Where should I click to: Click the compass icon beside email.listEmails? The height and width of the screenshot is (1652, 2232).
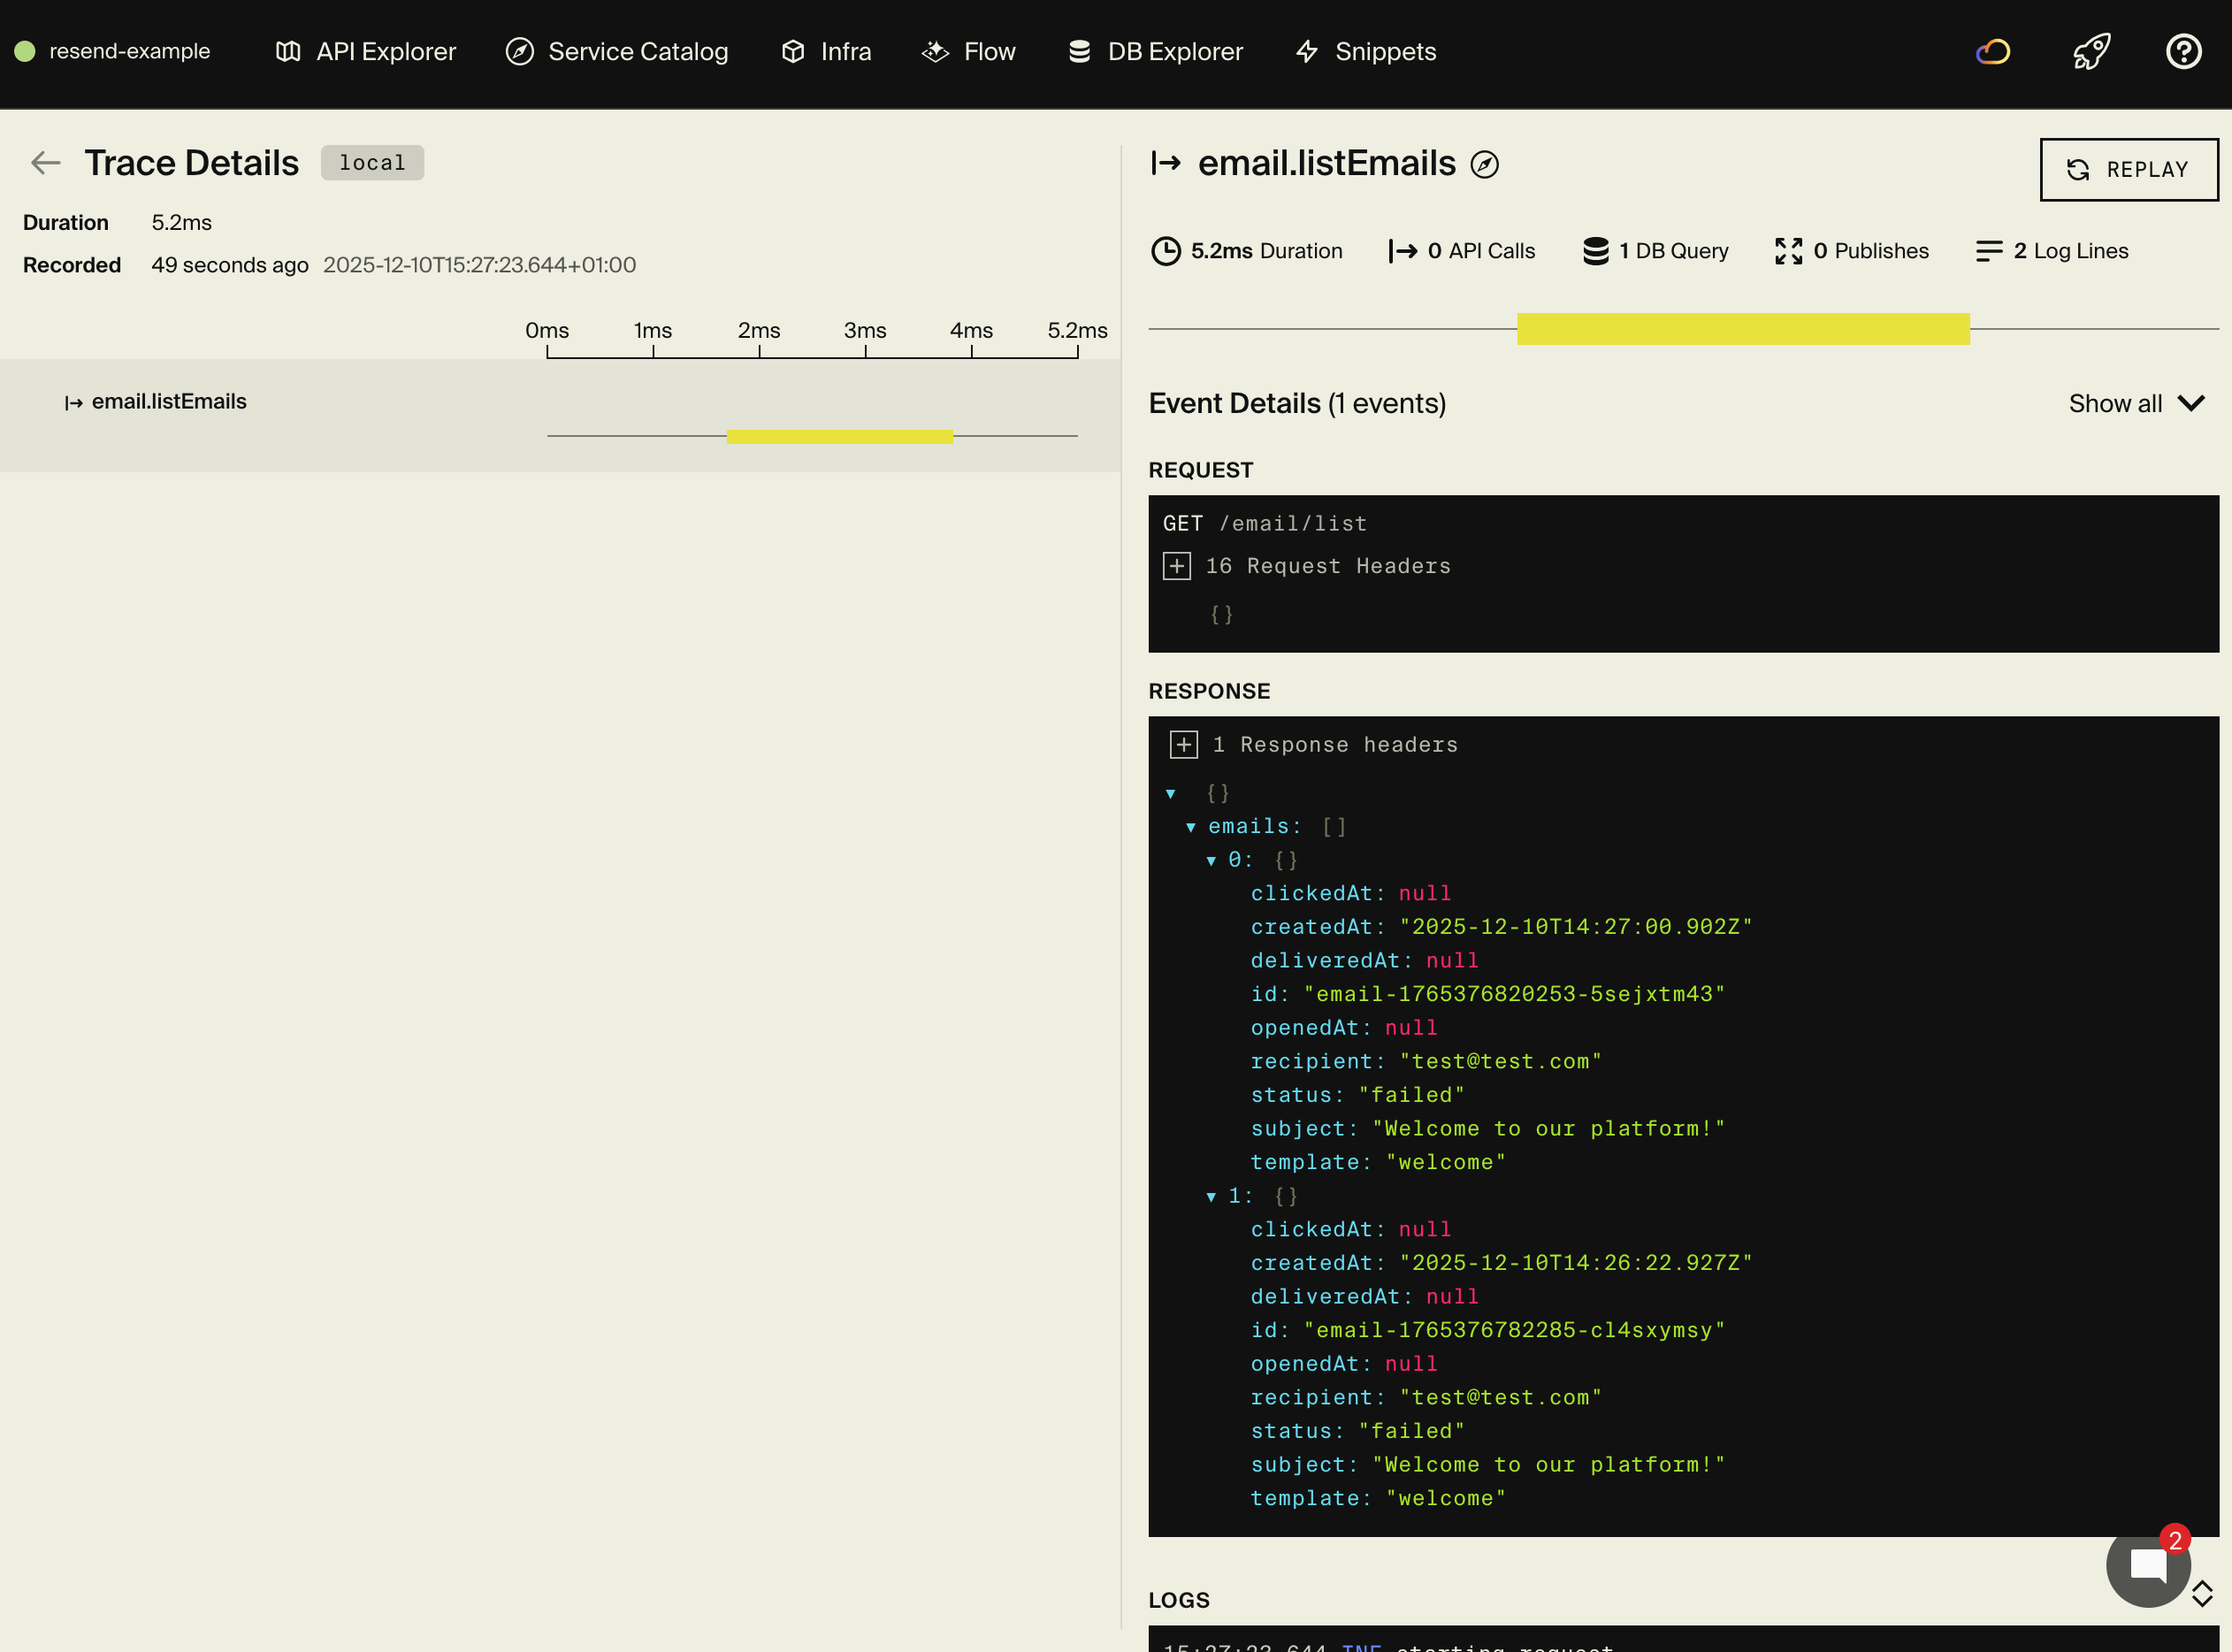1486,164
